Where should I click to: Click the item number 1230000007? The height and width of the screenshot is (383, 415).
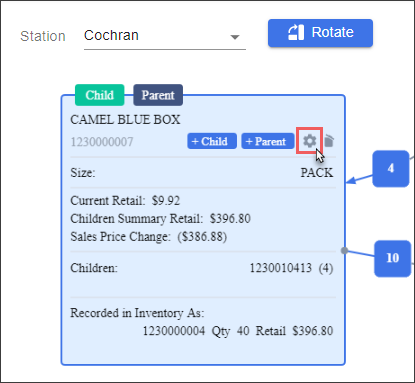point(102,142)
